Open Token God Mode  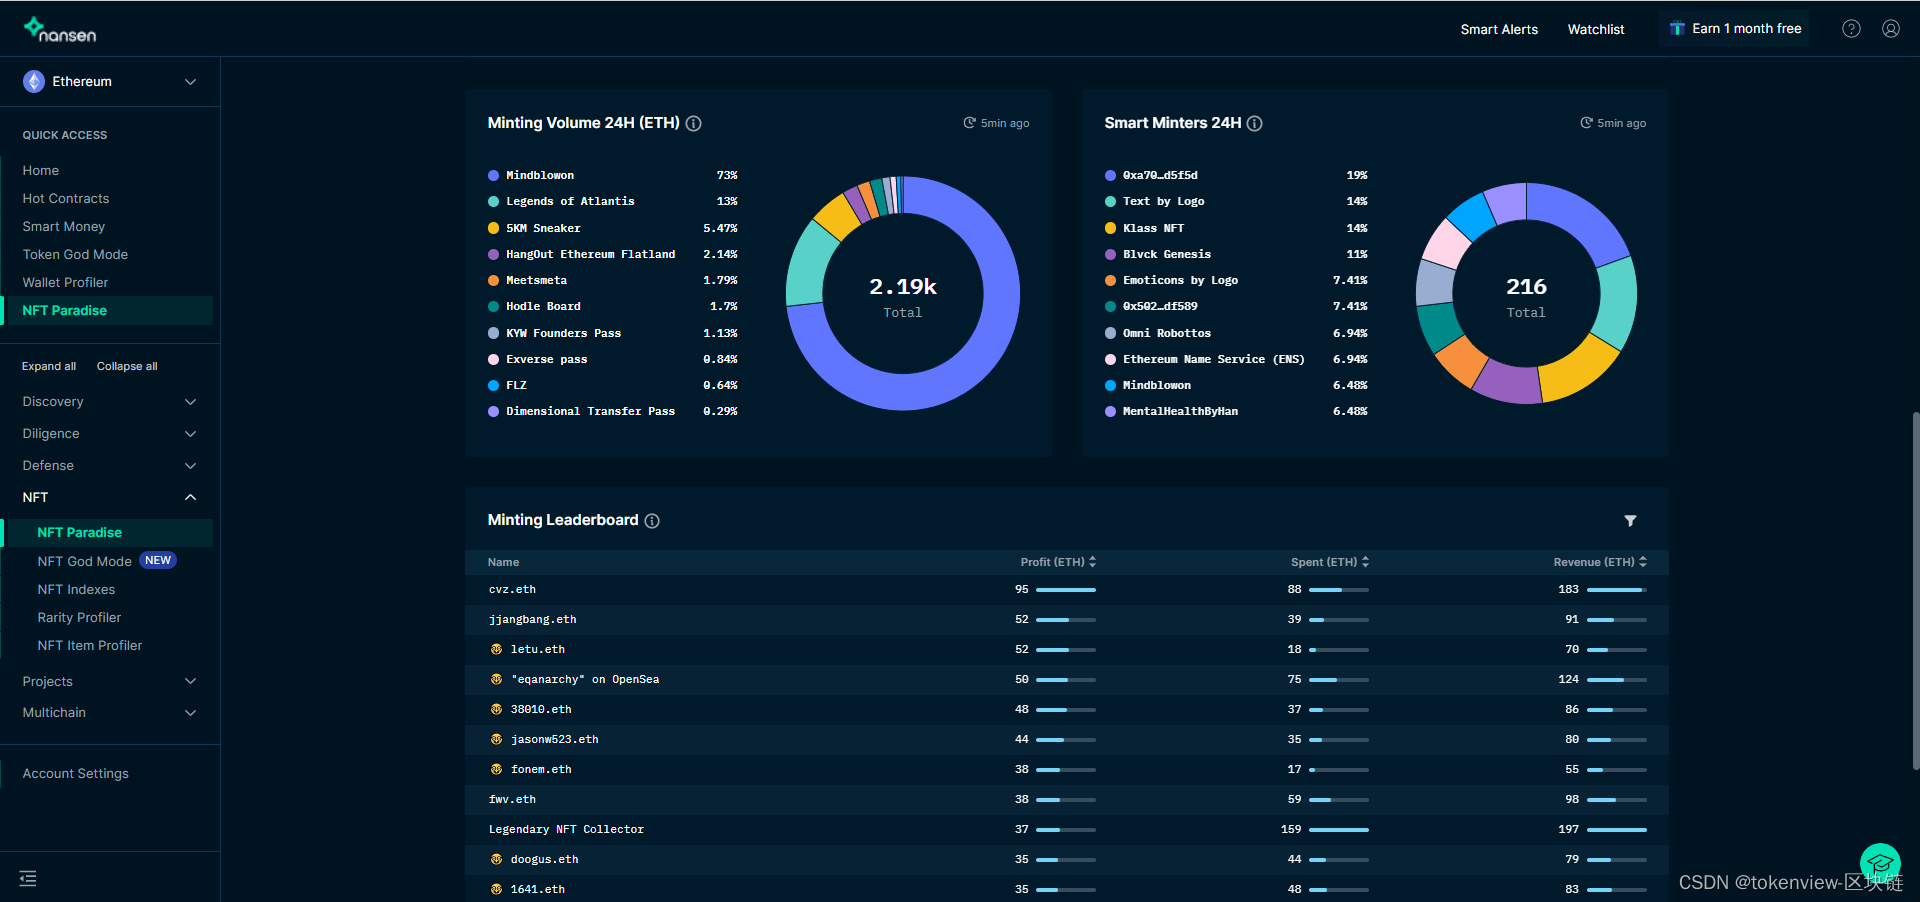[x=75, y=255]
